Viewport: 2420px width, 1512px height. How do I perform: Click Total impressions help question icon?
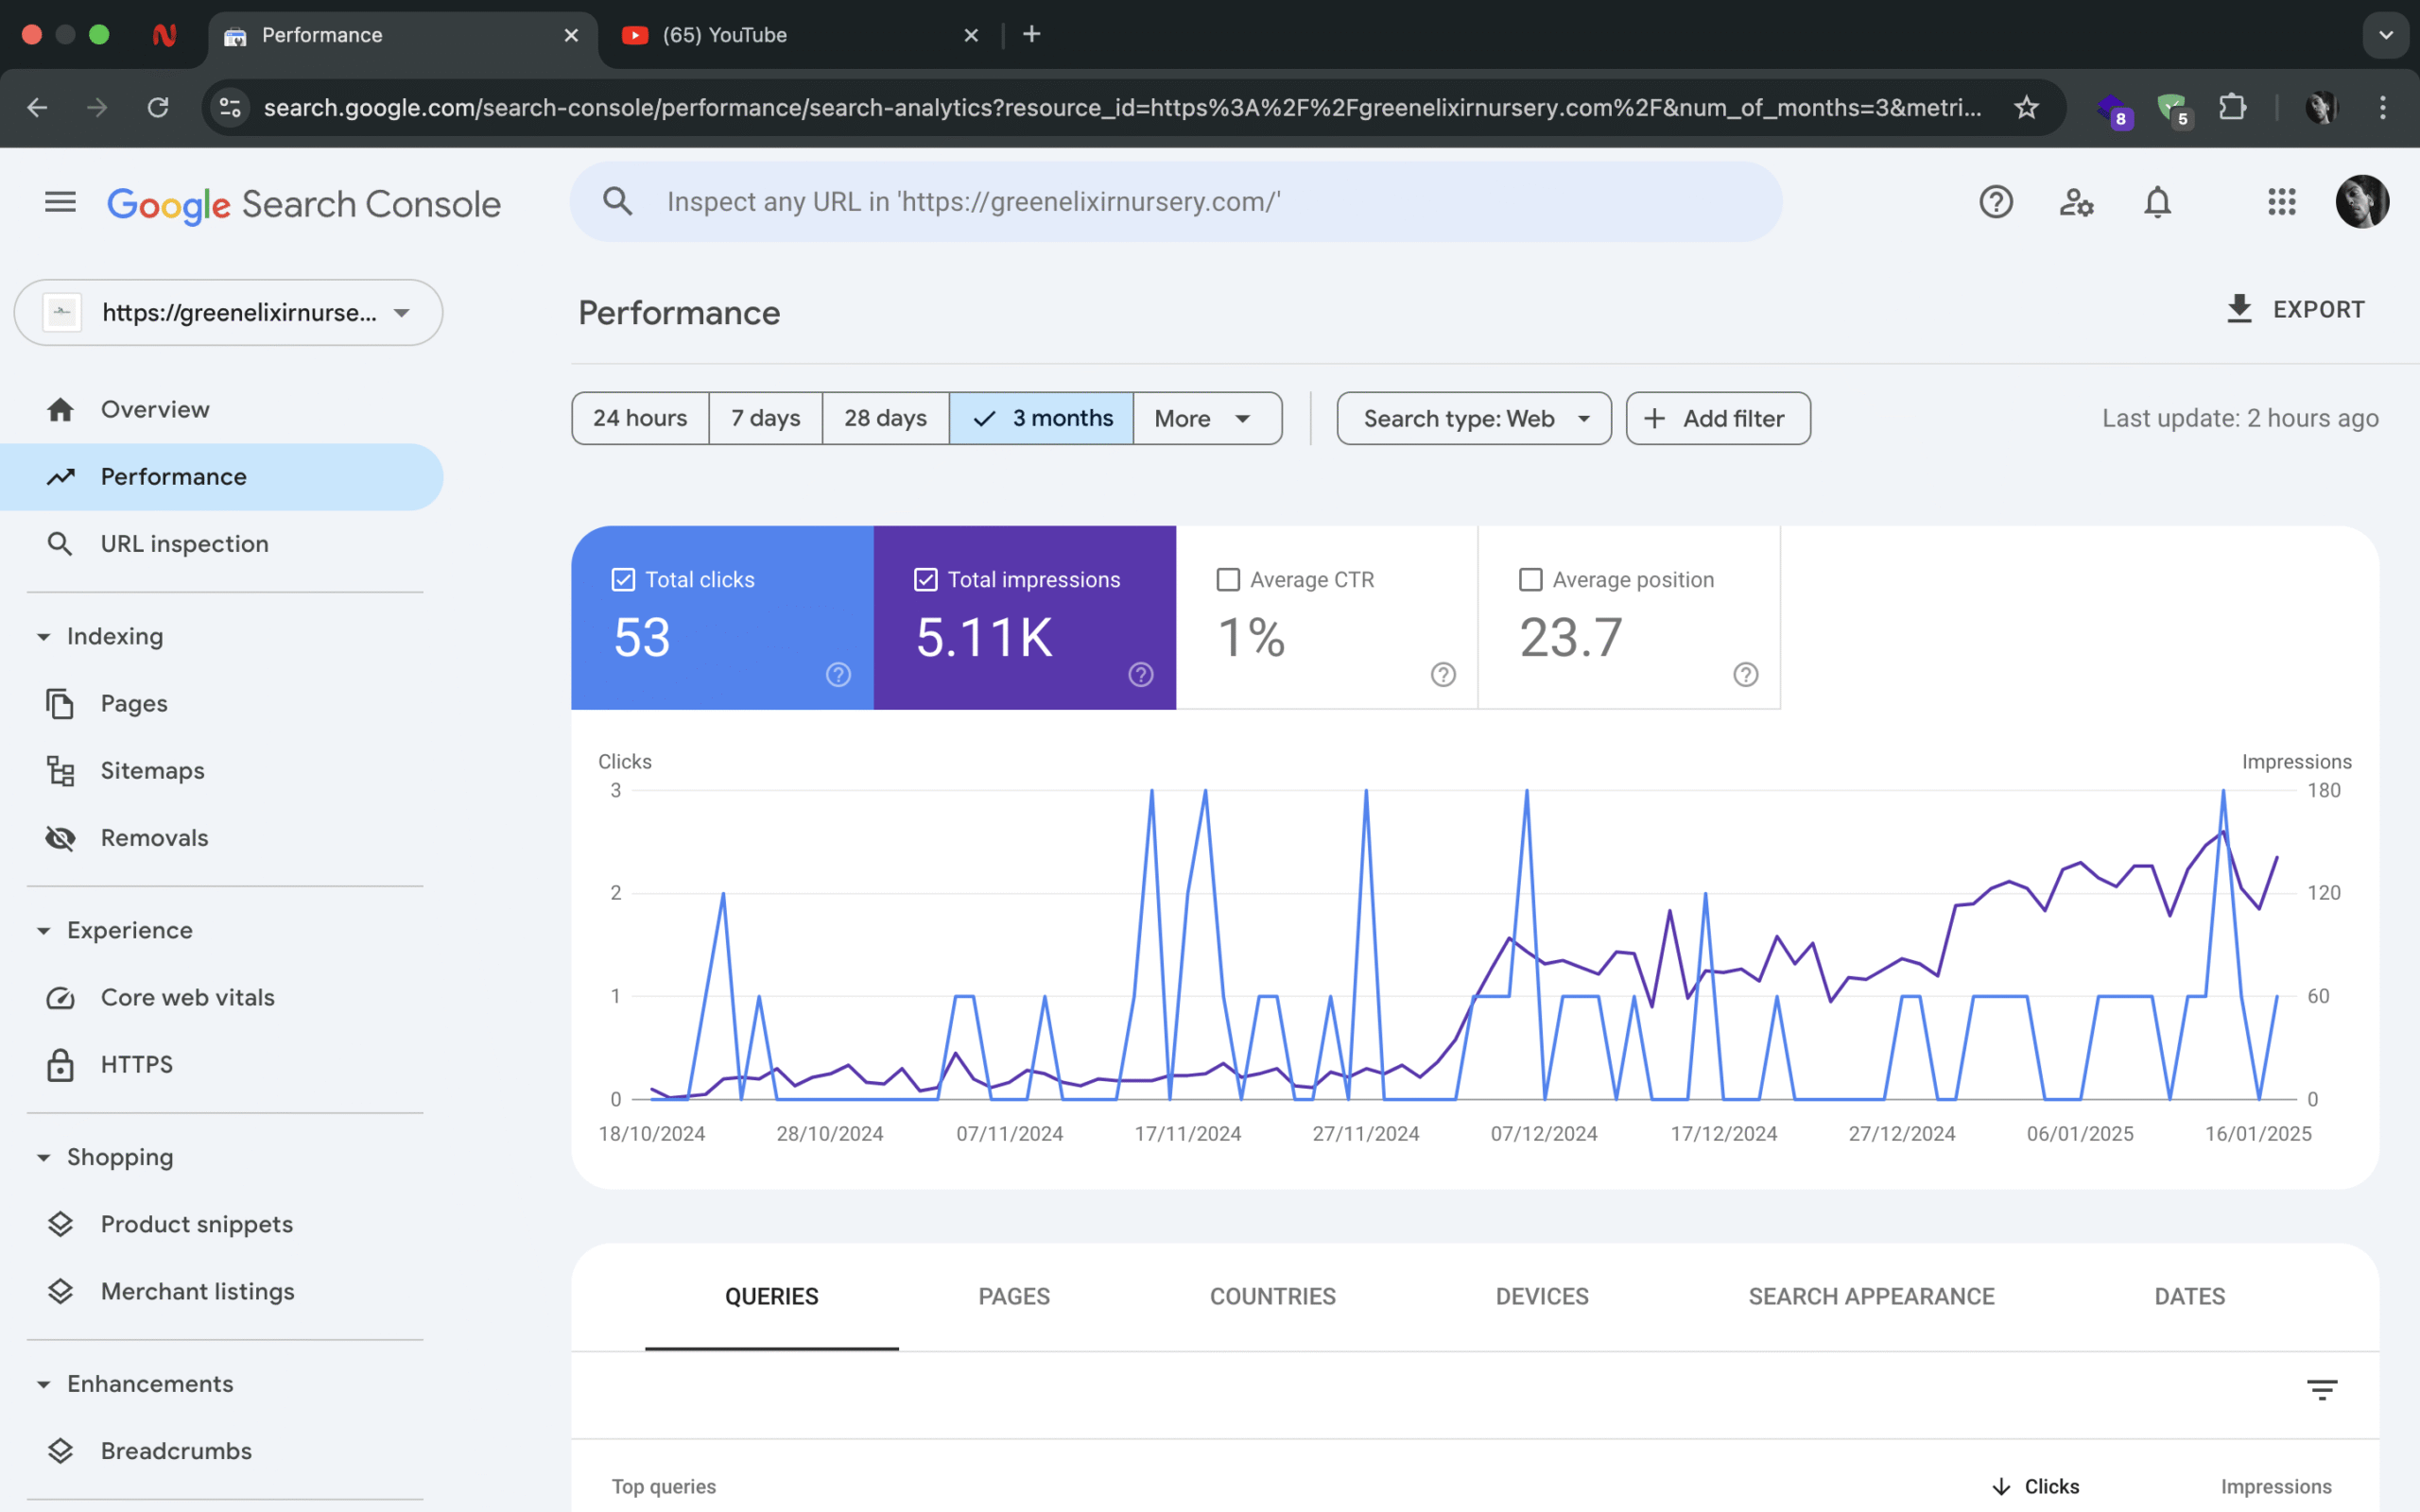(x=1140, y=675)
